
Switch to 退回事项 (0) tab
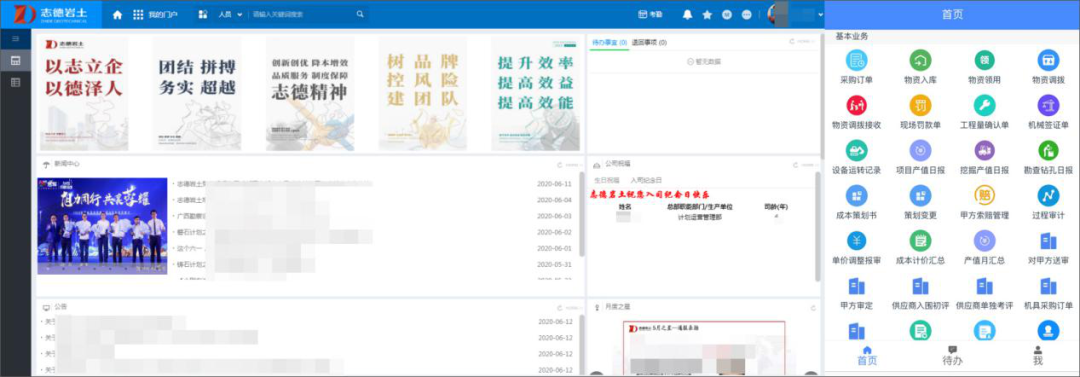pos(649,43)
